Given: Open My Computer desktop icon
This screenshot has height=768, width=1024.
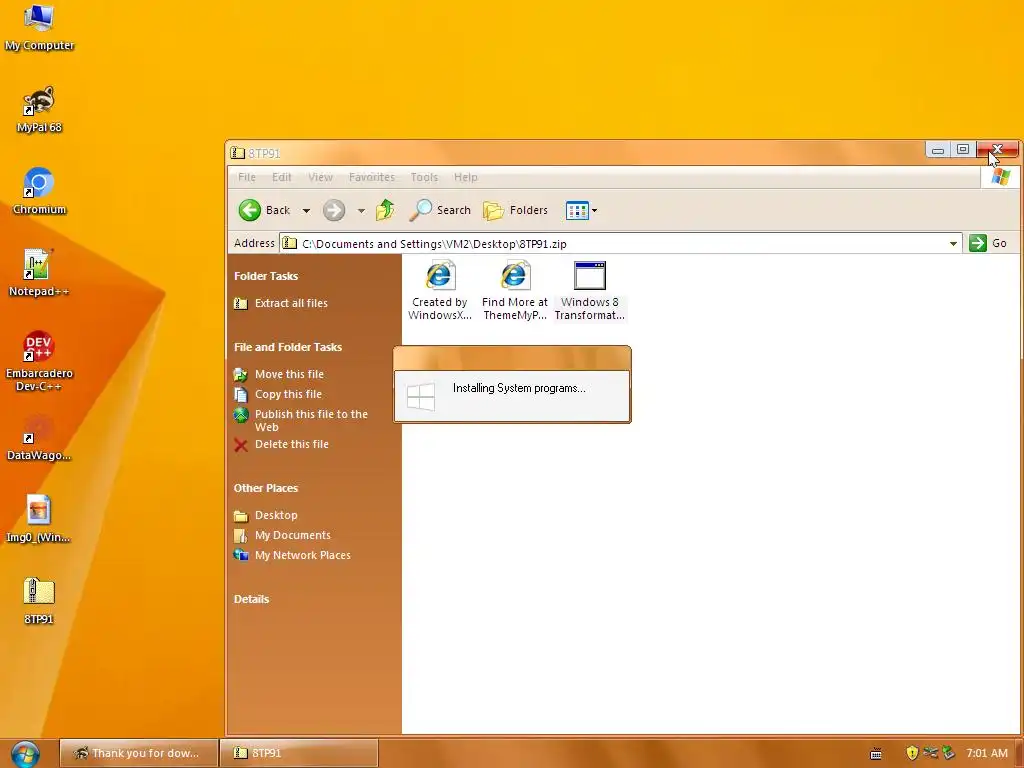Looking at the screenshot, I should click(39, 27).
